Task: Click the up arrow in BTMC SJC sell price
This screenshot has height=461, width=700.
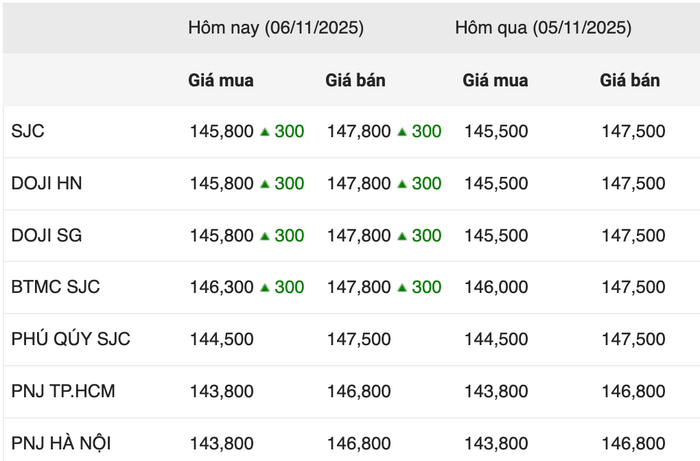Action: pyautogui.click(x=403, y=287)
